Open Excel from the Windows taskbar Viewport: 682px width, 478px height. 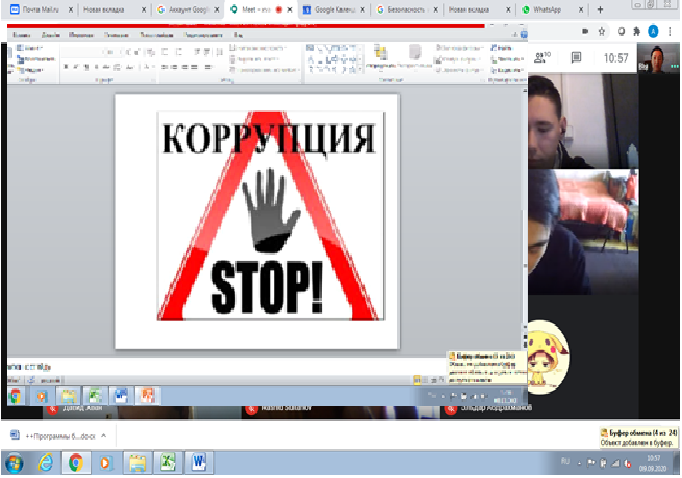168,463
